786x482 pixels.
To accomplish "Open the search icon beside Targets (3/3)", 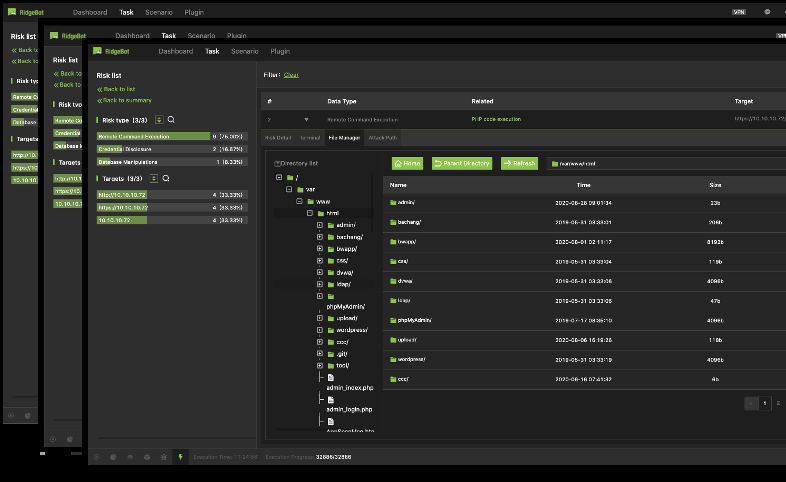I will 166,178.
